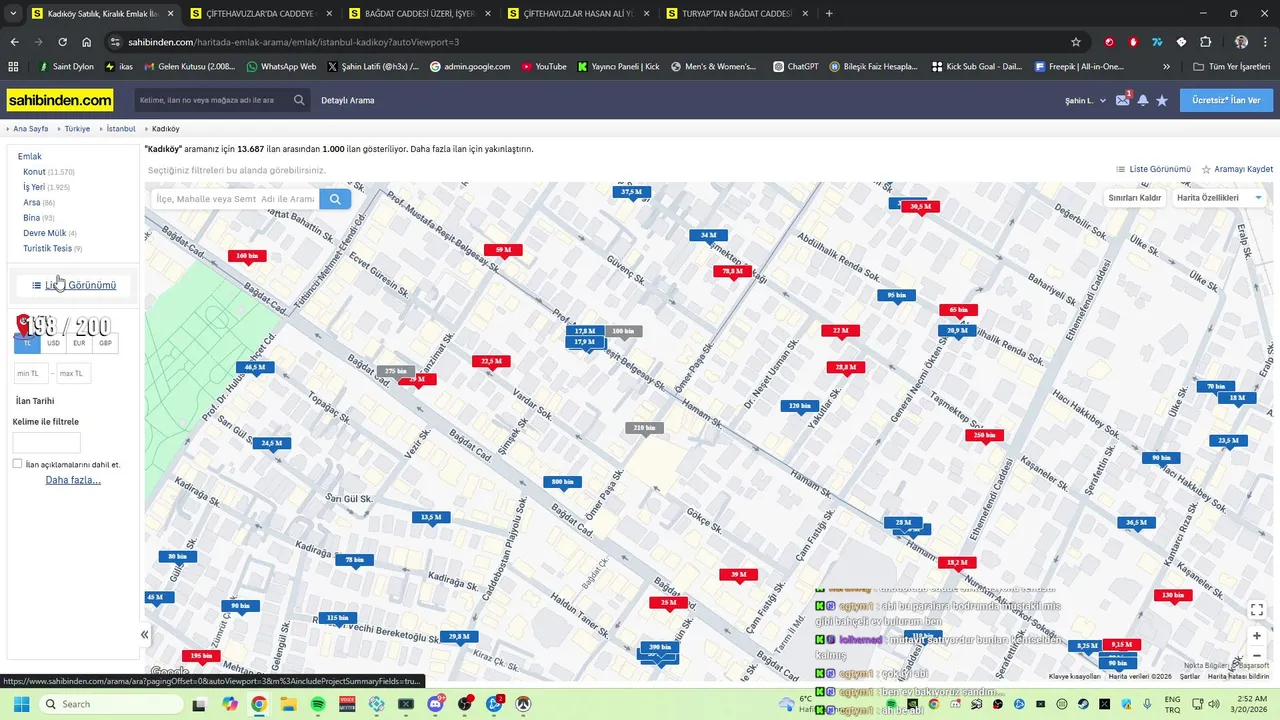1280x720 pixels.
Task: Open favorites star icon in header
Action: pos(1162,100)
